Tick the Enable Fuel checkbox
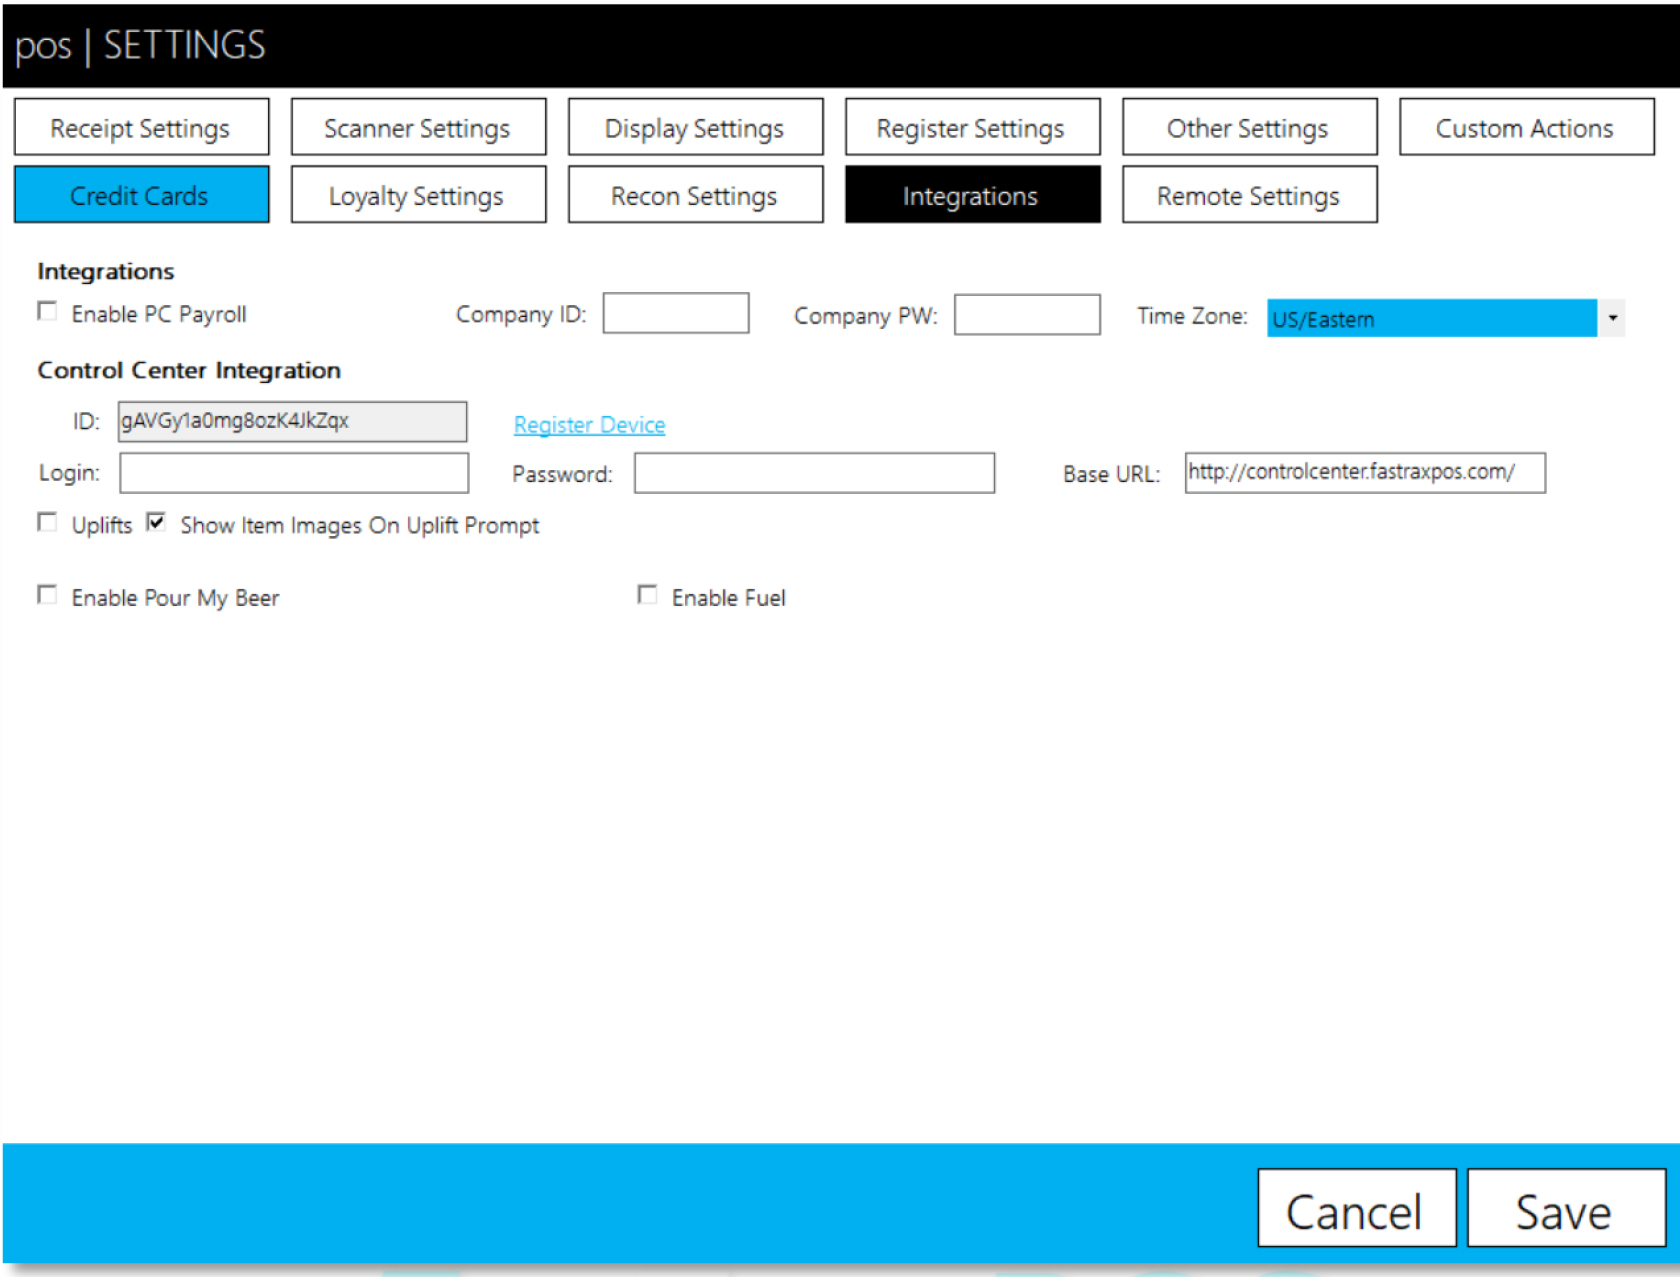 click(x=648, y=596)
